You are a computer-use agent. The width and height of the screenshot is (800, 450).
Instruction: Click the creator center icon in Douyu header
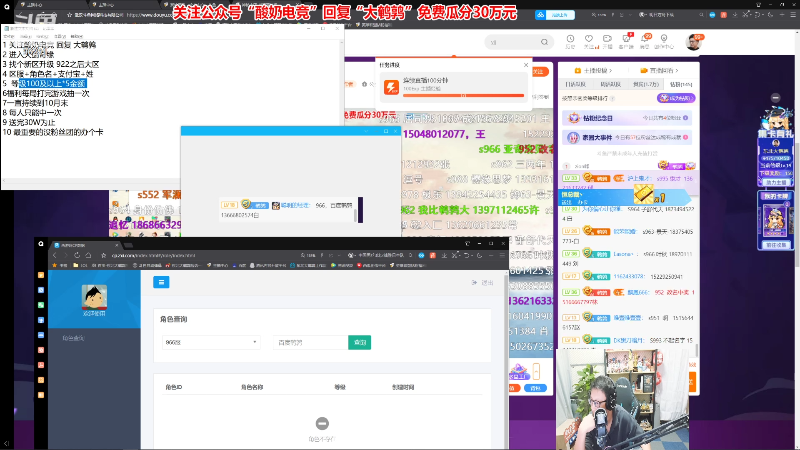pyautogui.click(x=664, y=39)
